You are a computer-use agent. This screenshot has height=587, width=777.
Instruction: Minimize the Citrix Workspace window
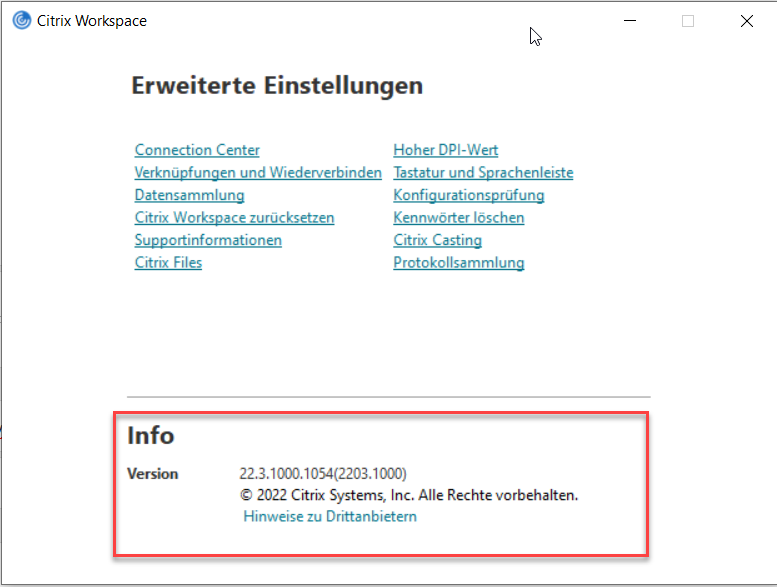click(x=630, y=21)
